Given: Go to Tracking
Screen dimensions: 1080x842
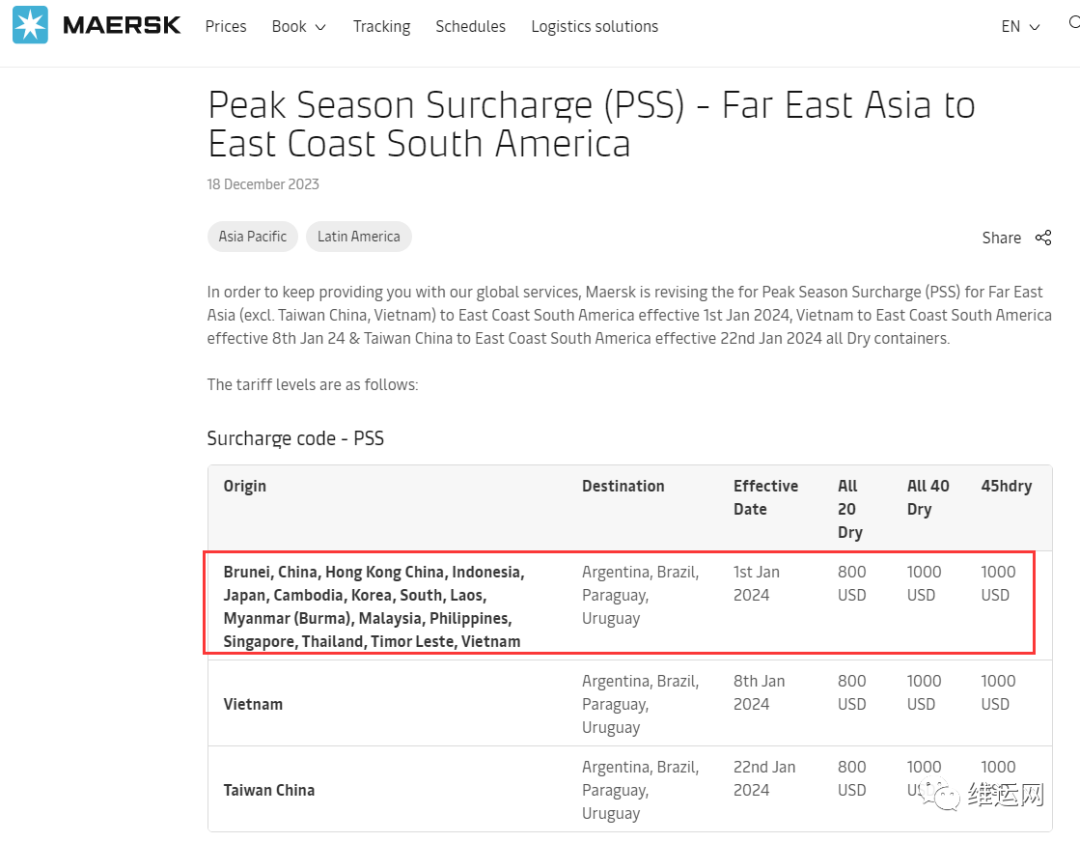Looking at the screenshot, I should point(382,26).
